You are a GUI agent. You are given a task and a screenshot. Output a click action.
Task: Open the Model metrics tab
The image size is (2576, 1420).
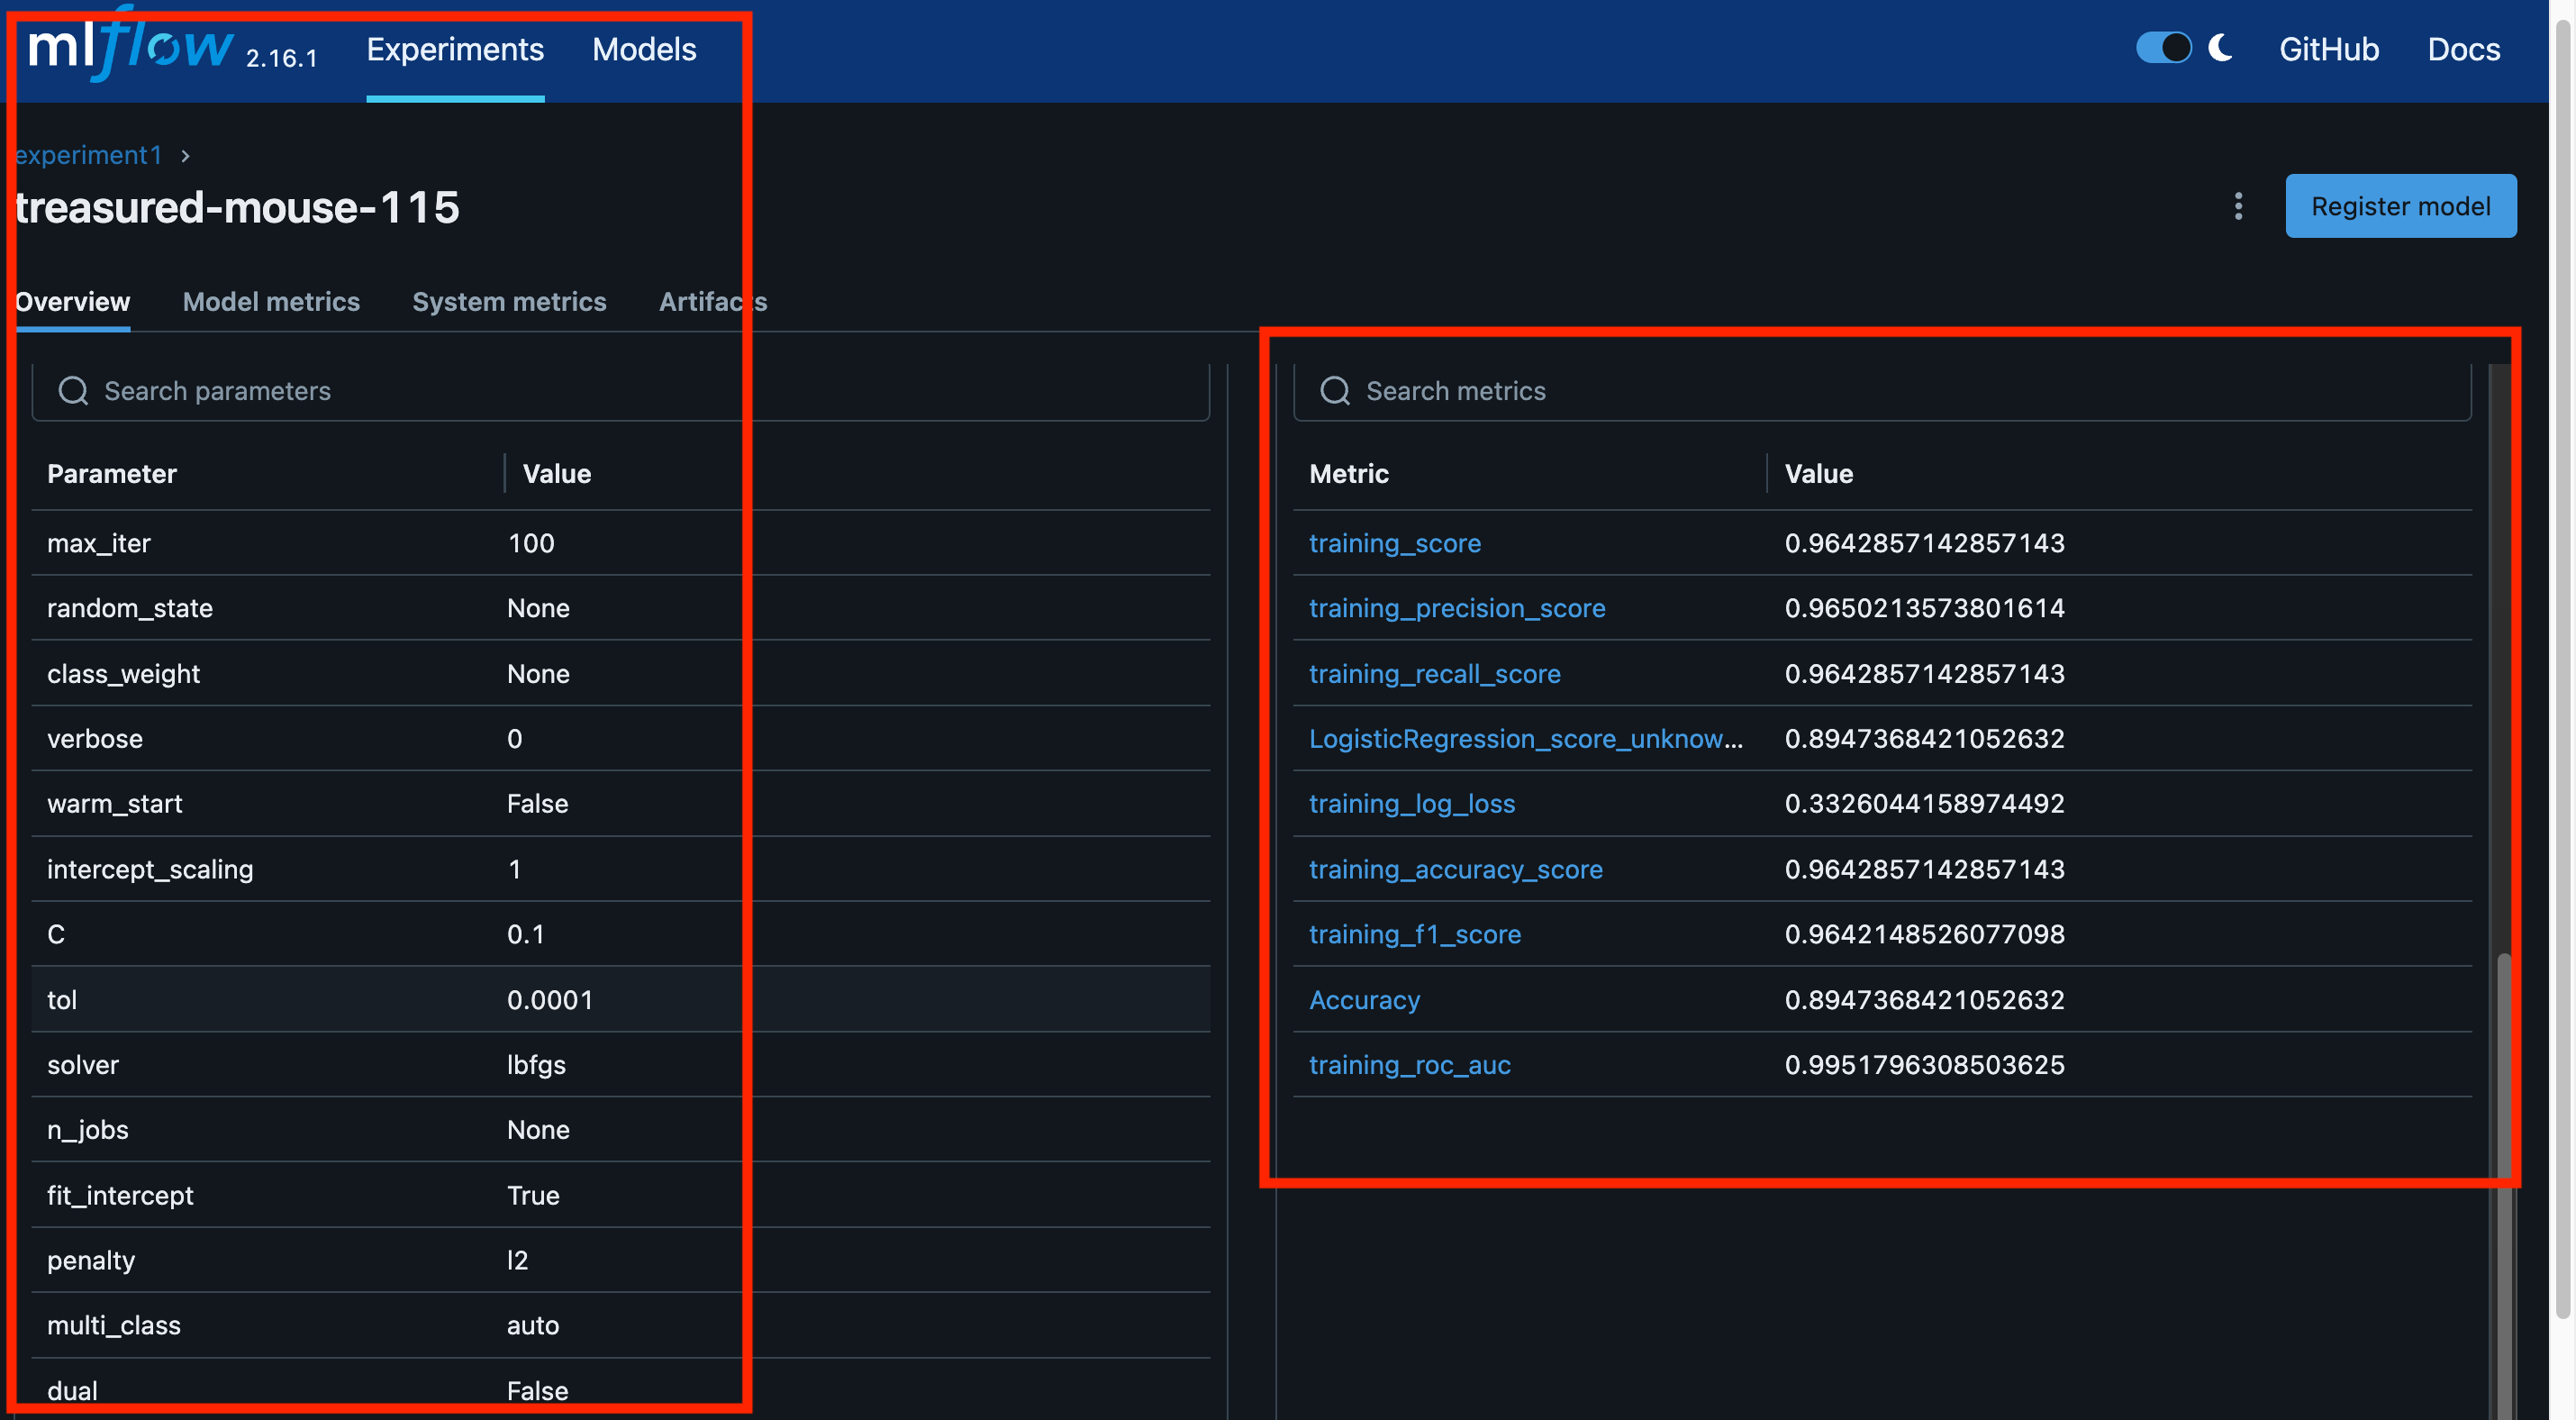click(271, 302)
